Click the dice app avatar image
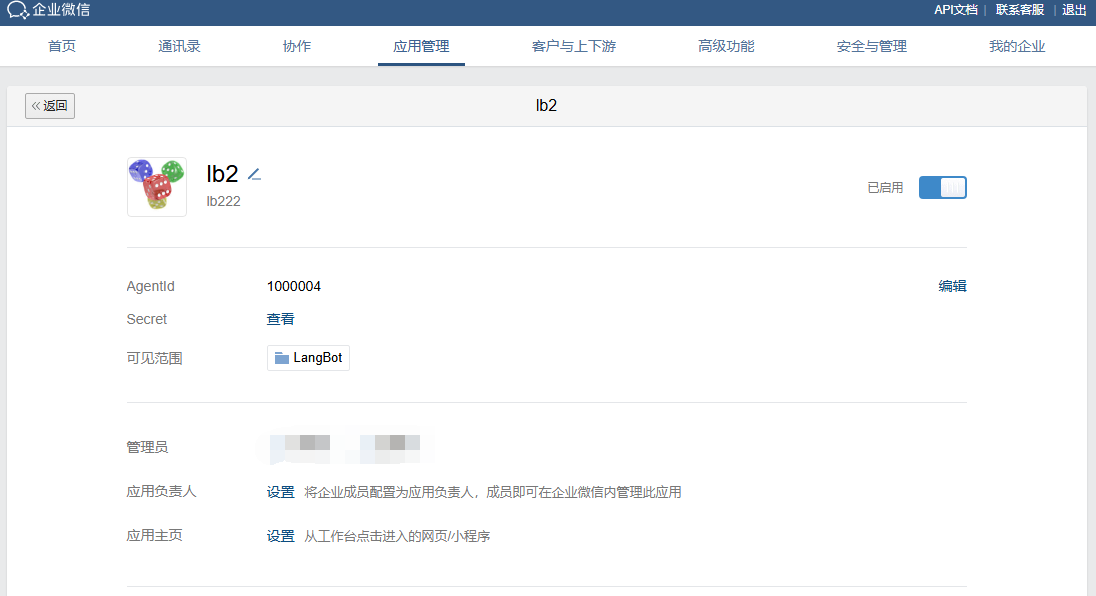The image size is (1096, 596). click(157, 186)
